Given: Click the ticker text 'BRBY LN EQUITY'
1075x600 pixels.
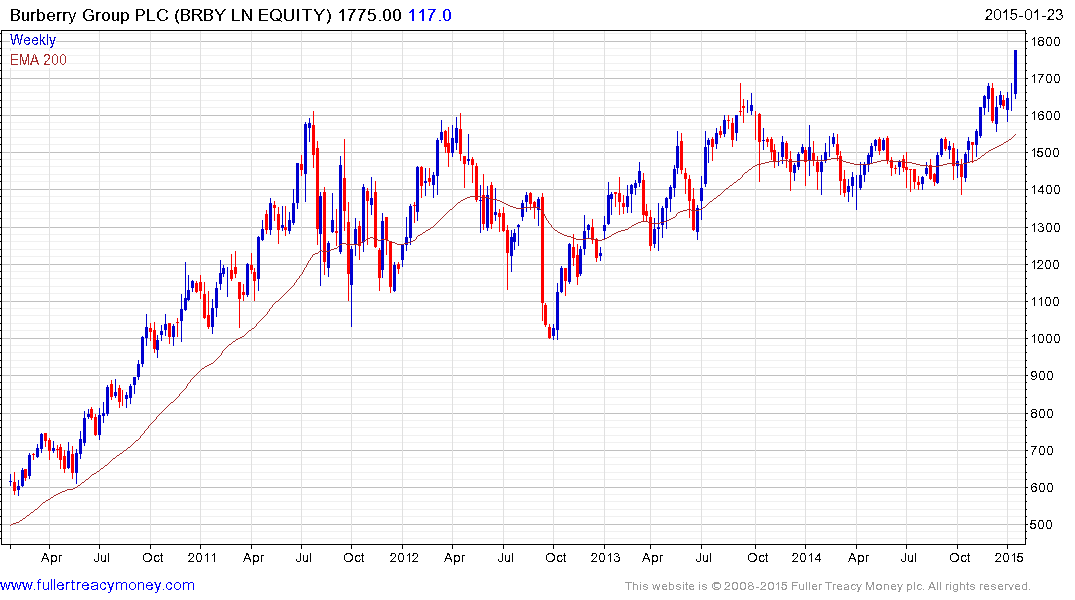Looking at the screenshot, I should (253, 15).
